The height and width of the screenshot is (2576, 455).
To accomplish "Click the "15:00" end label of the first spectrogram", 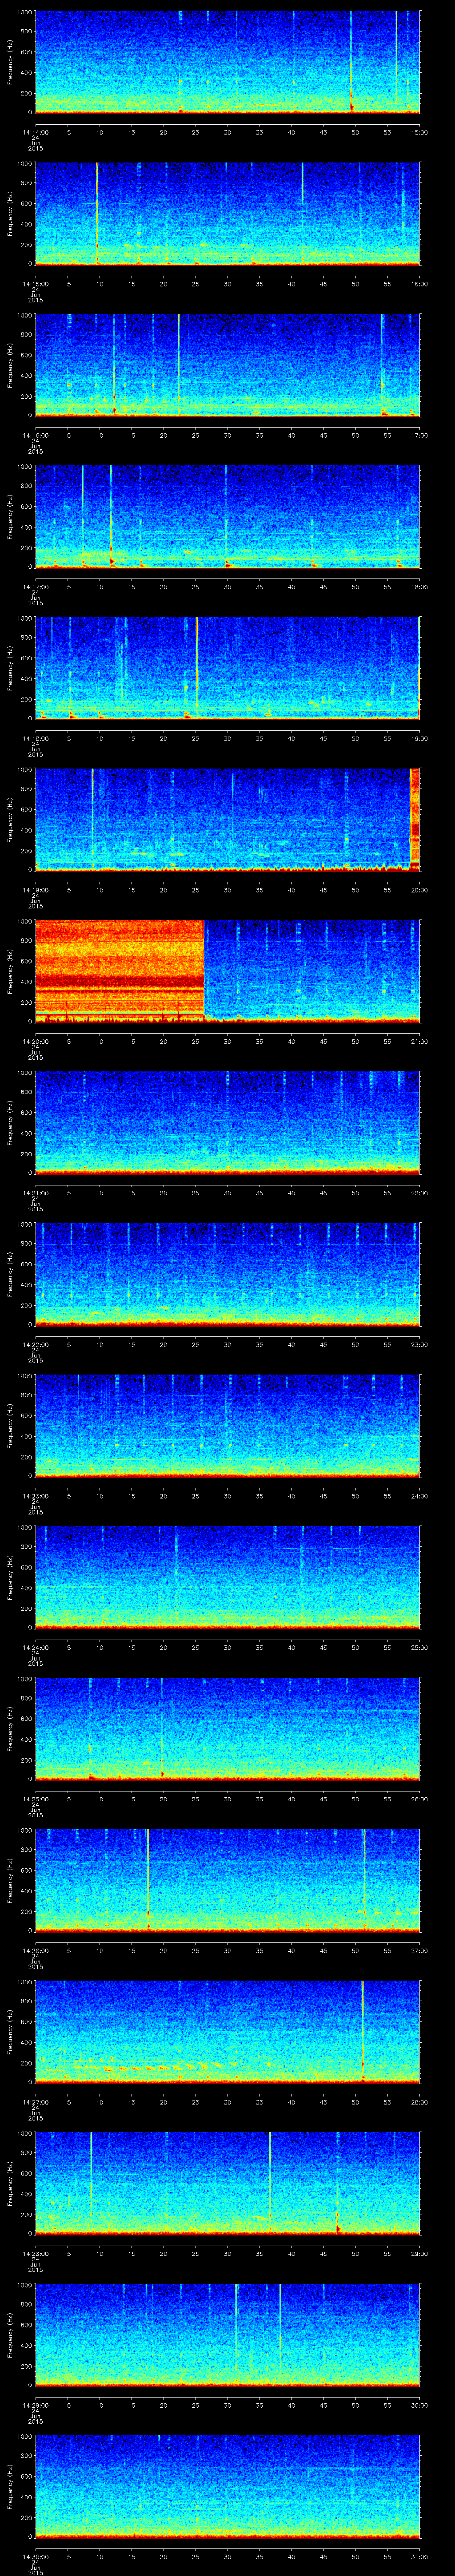I will [419, 131].
